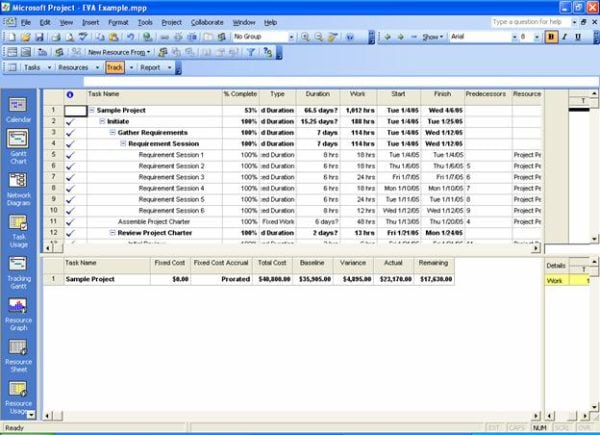Click the Outdent left green arrow

pos(387,37)
